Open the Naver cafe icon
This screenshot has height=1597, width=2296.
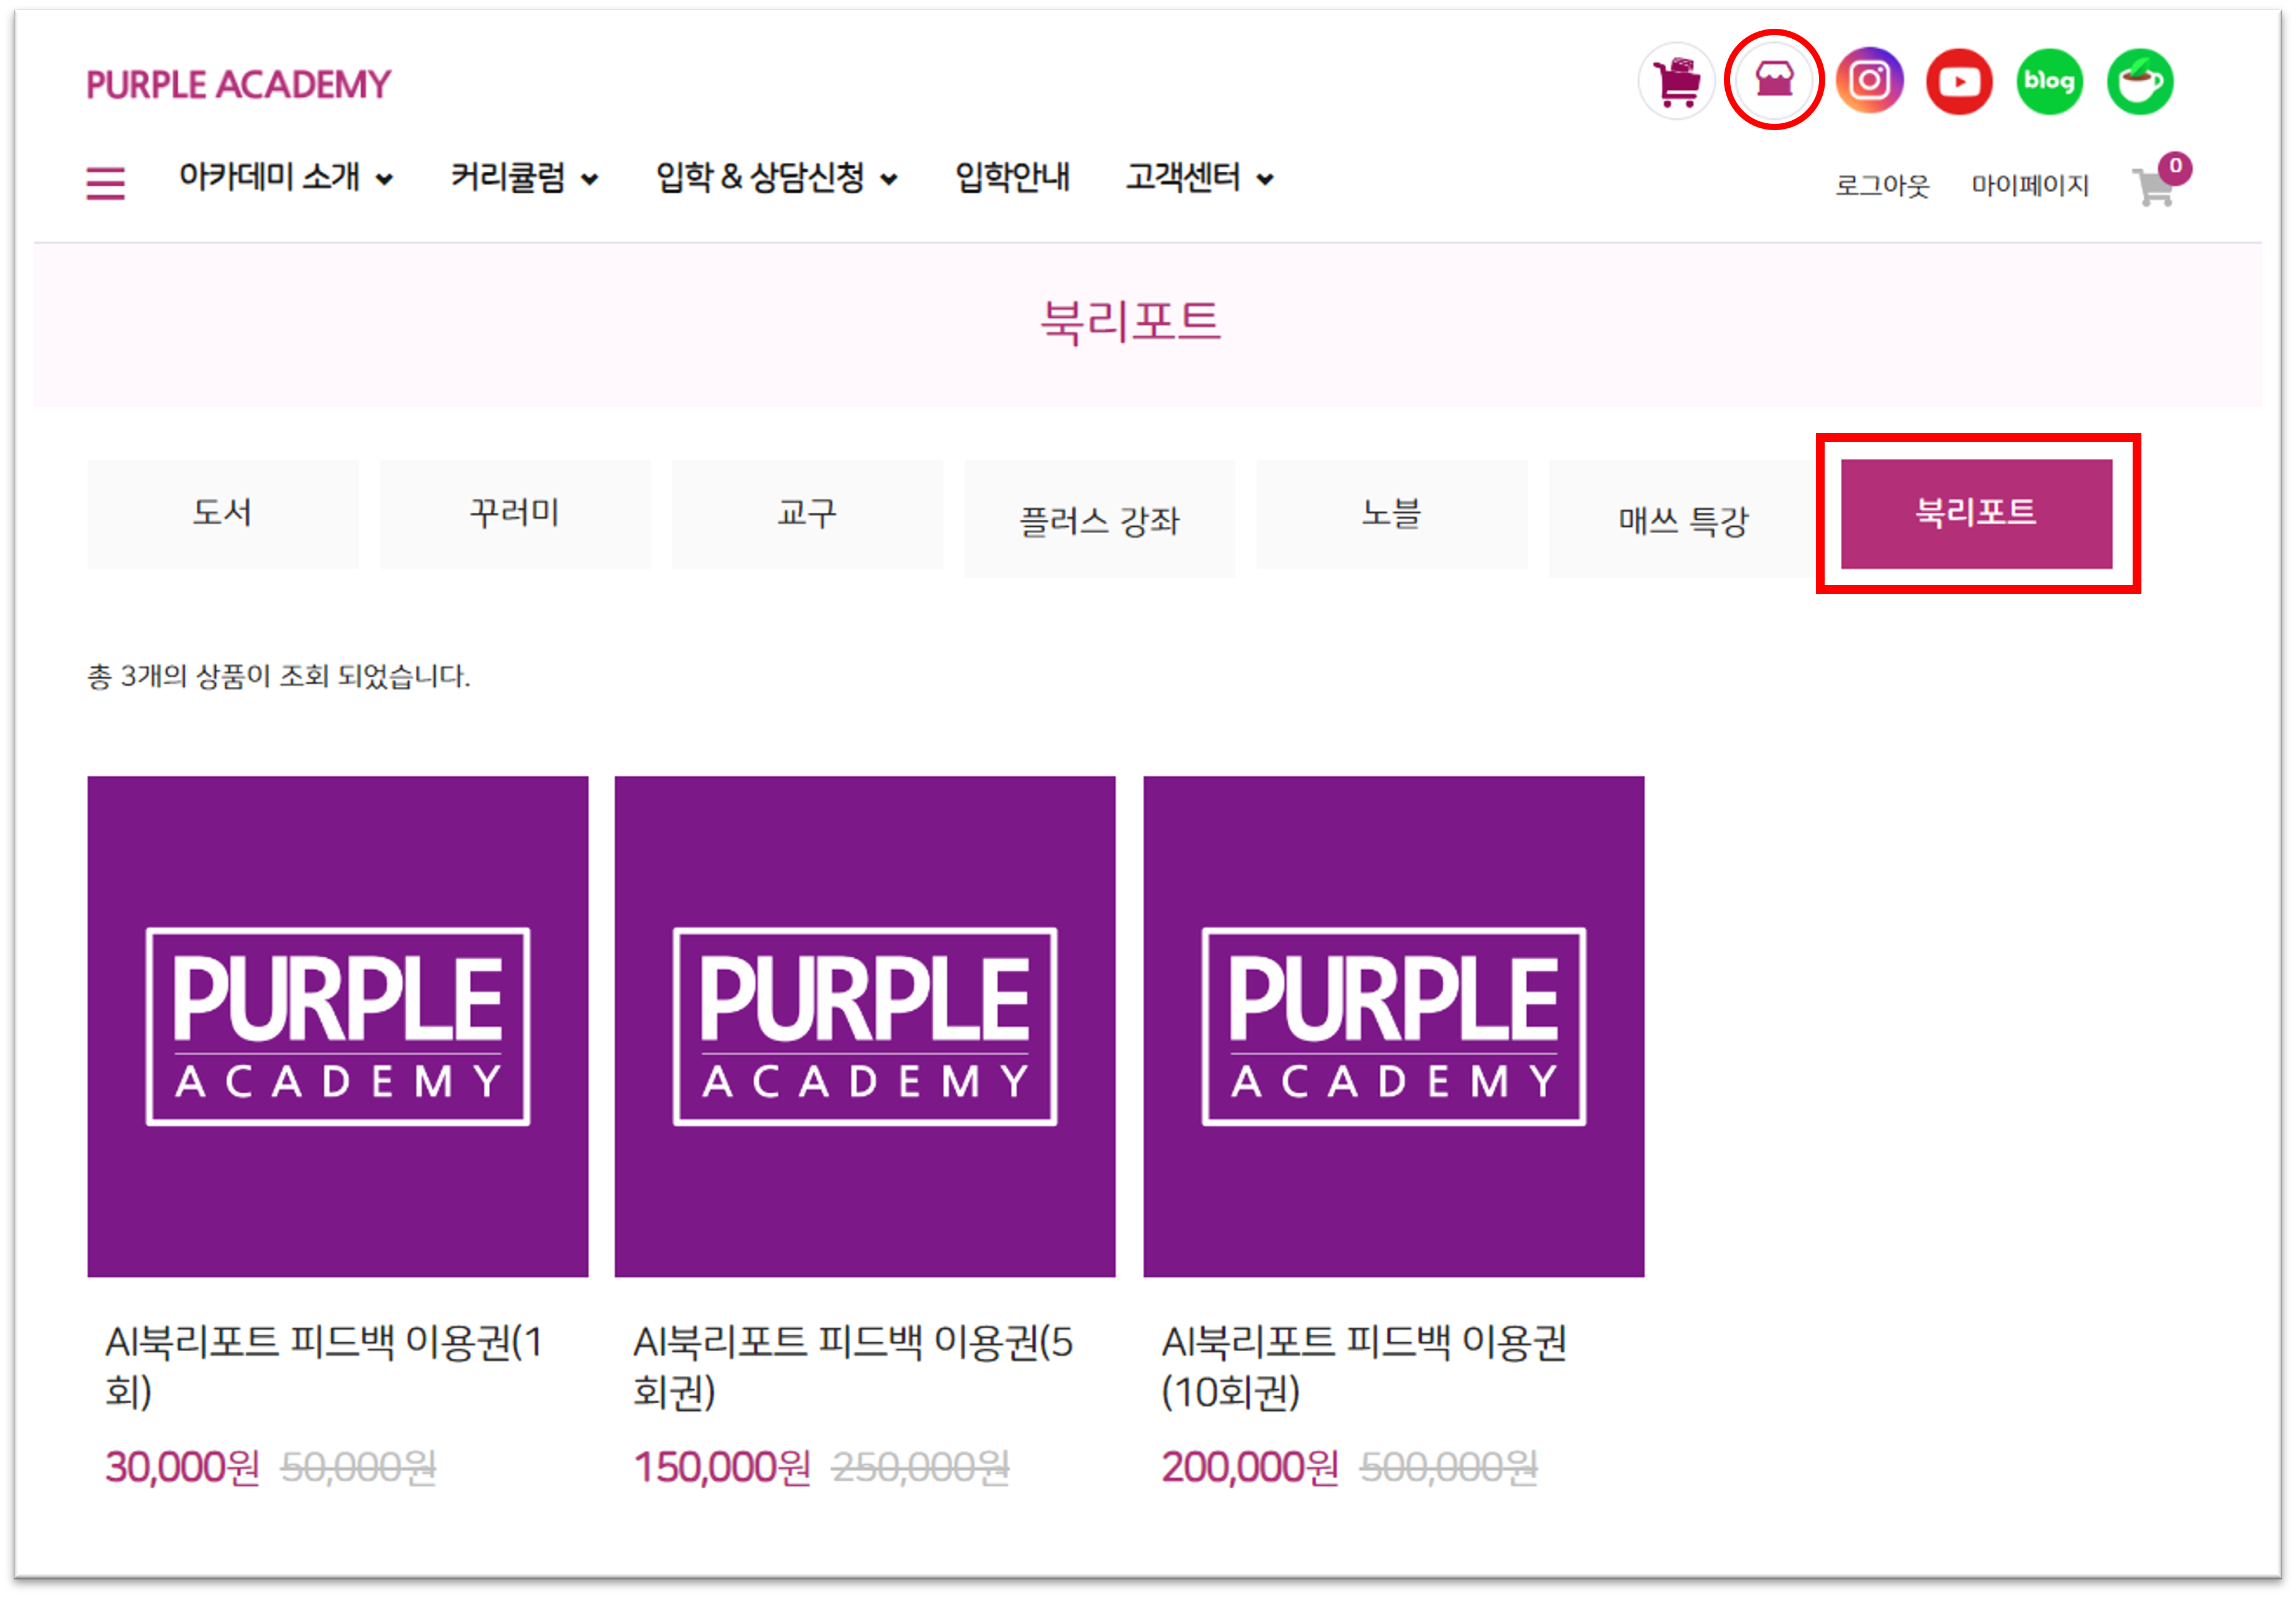[x=2139, y=81]
